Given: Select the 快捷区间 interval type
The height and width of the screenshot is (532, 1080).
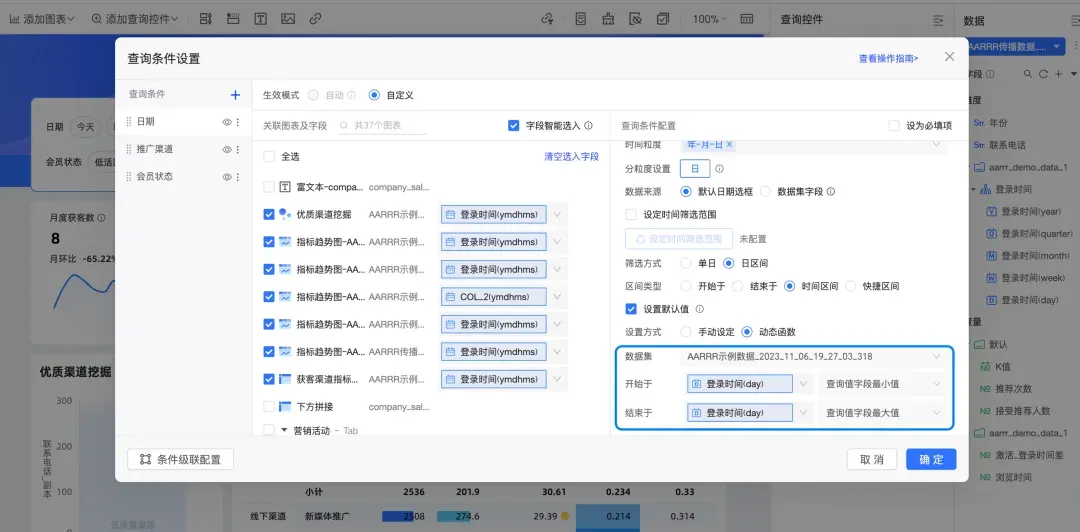Looking at the screenshot, I should point(851,286).
